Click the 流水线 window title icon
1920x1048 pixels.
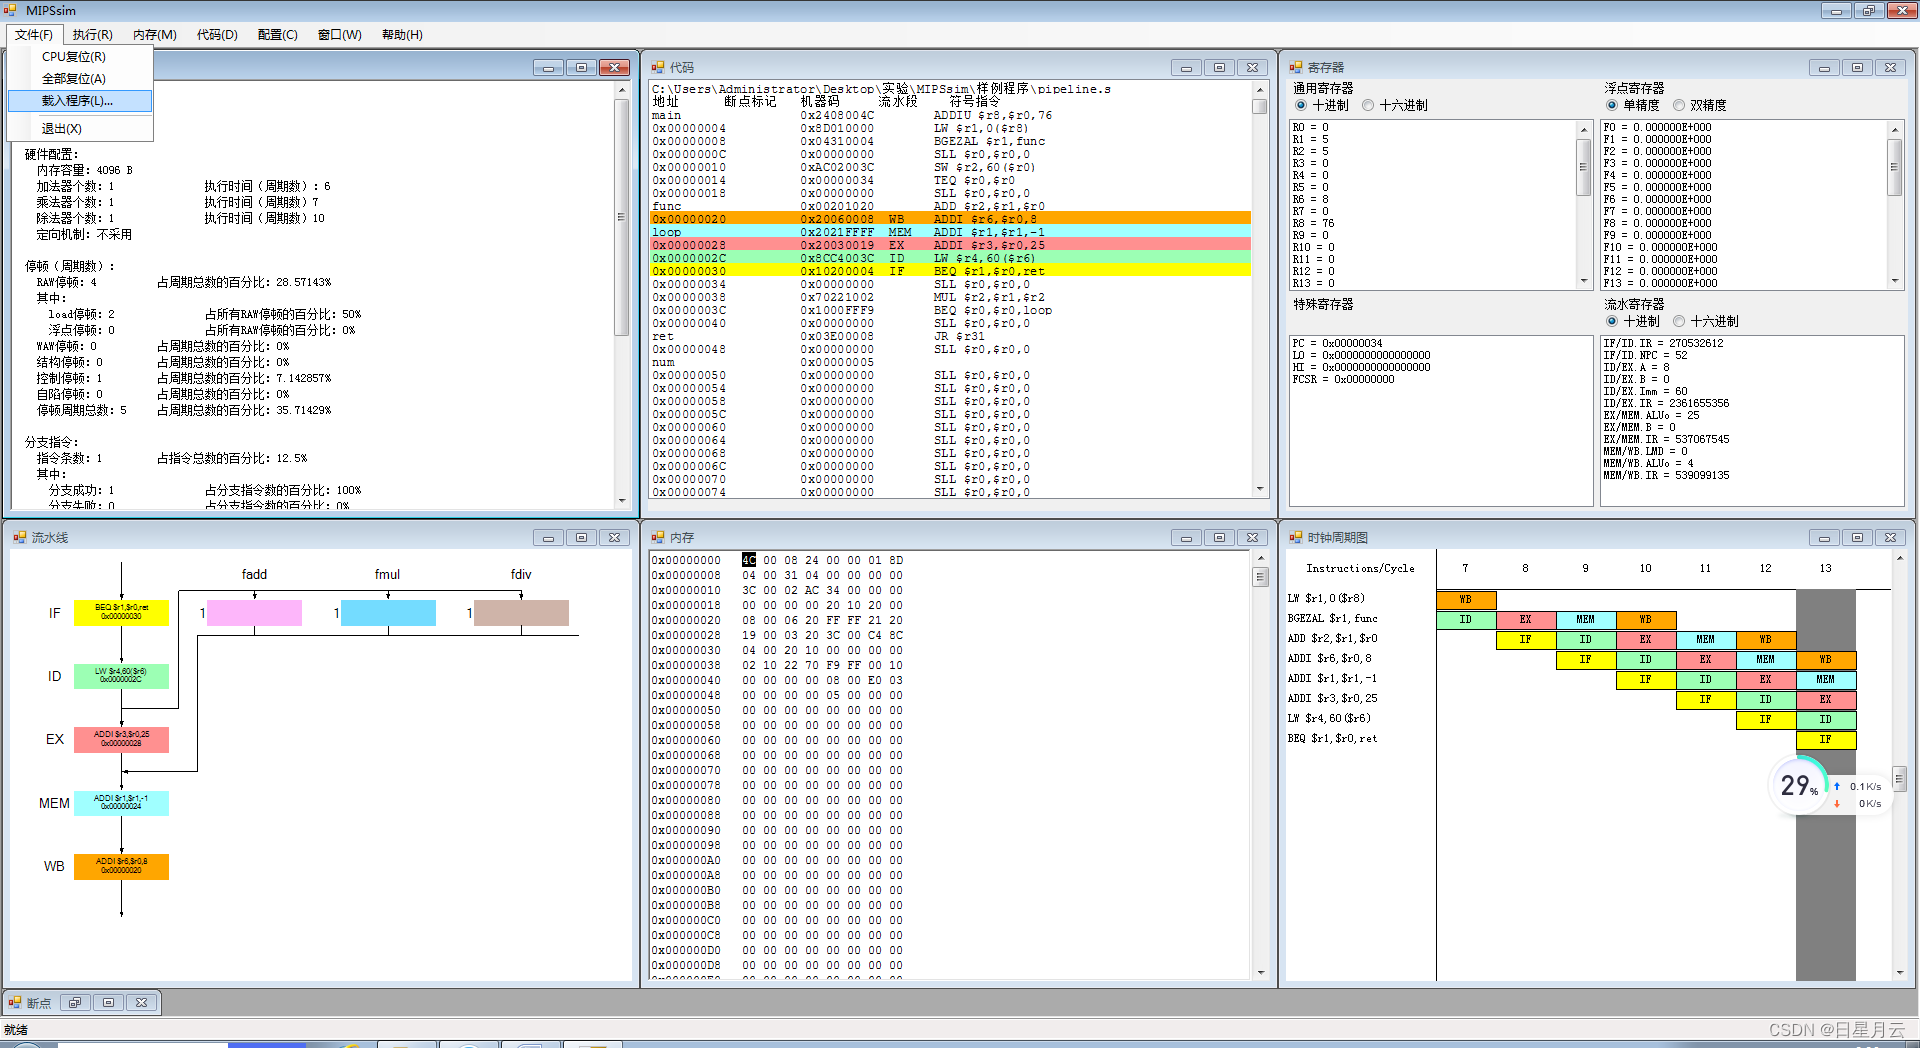(x=20, y=538)
